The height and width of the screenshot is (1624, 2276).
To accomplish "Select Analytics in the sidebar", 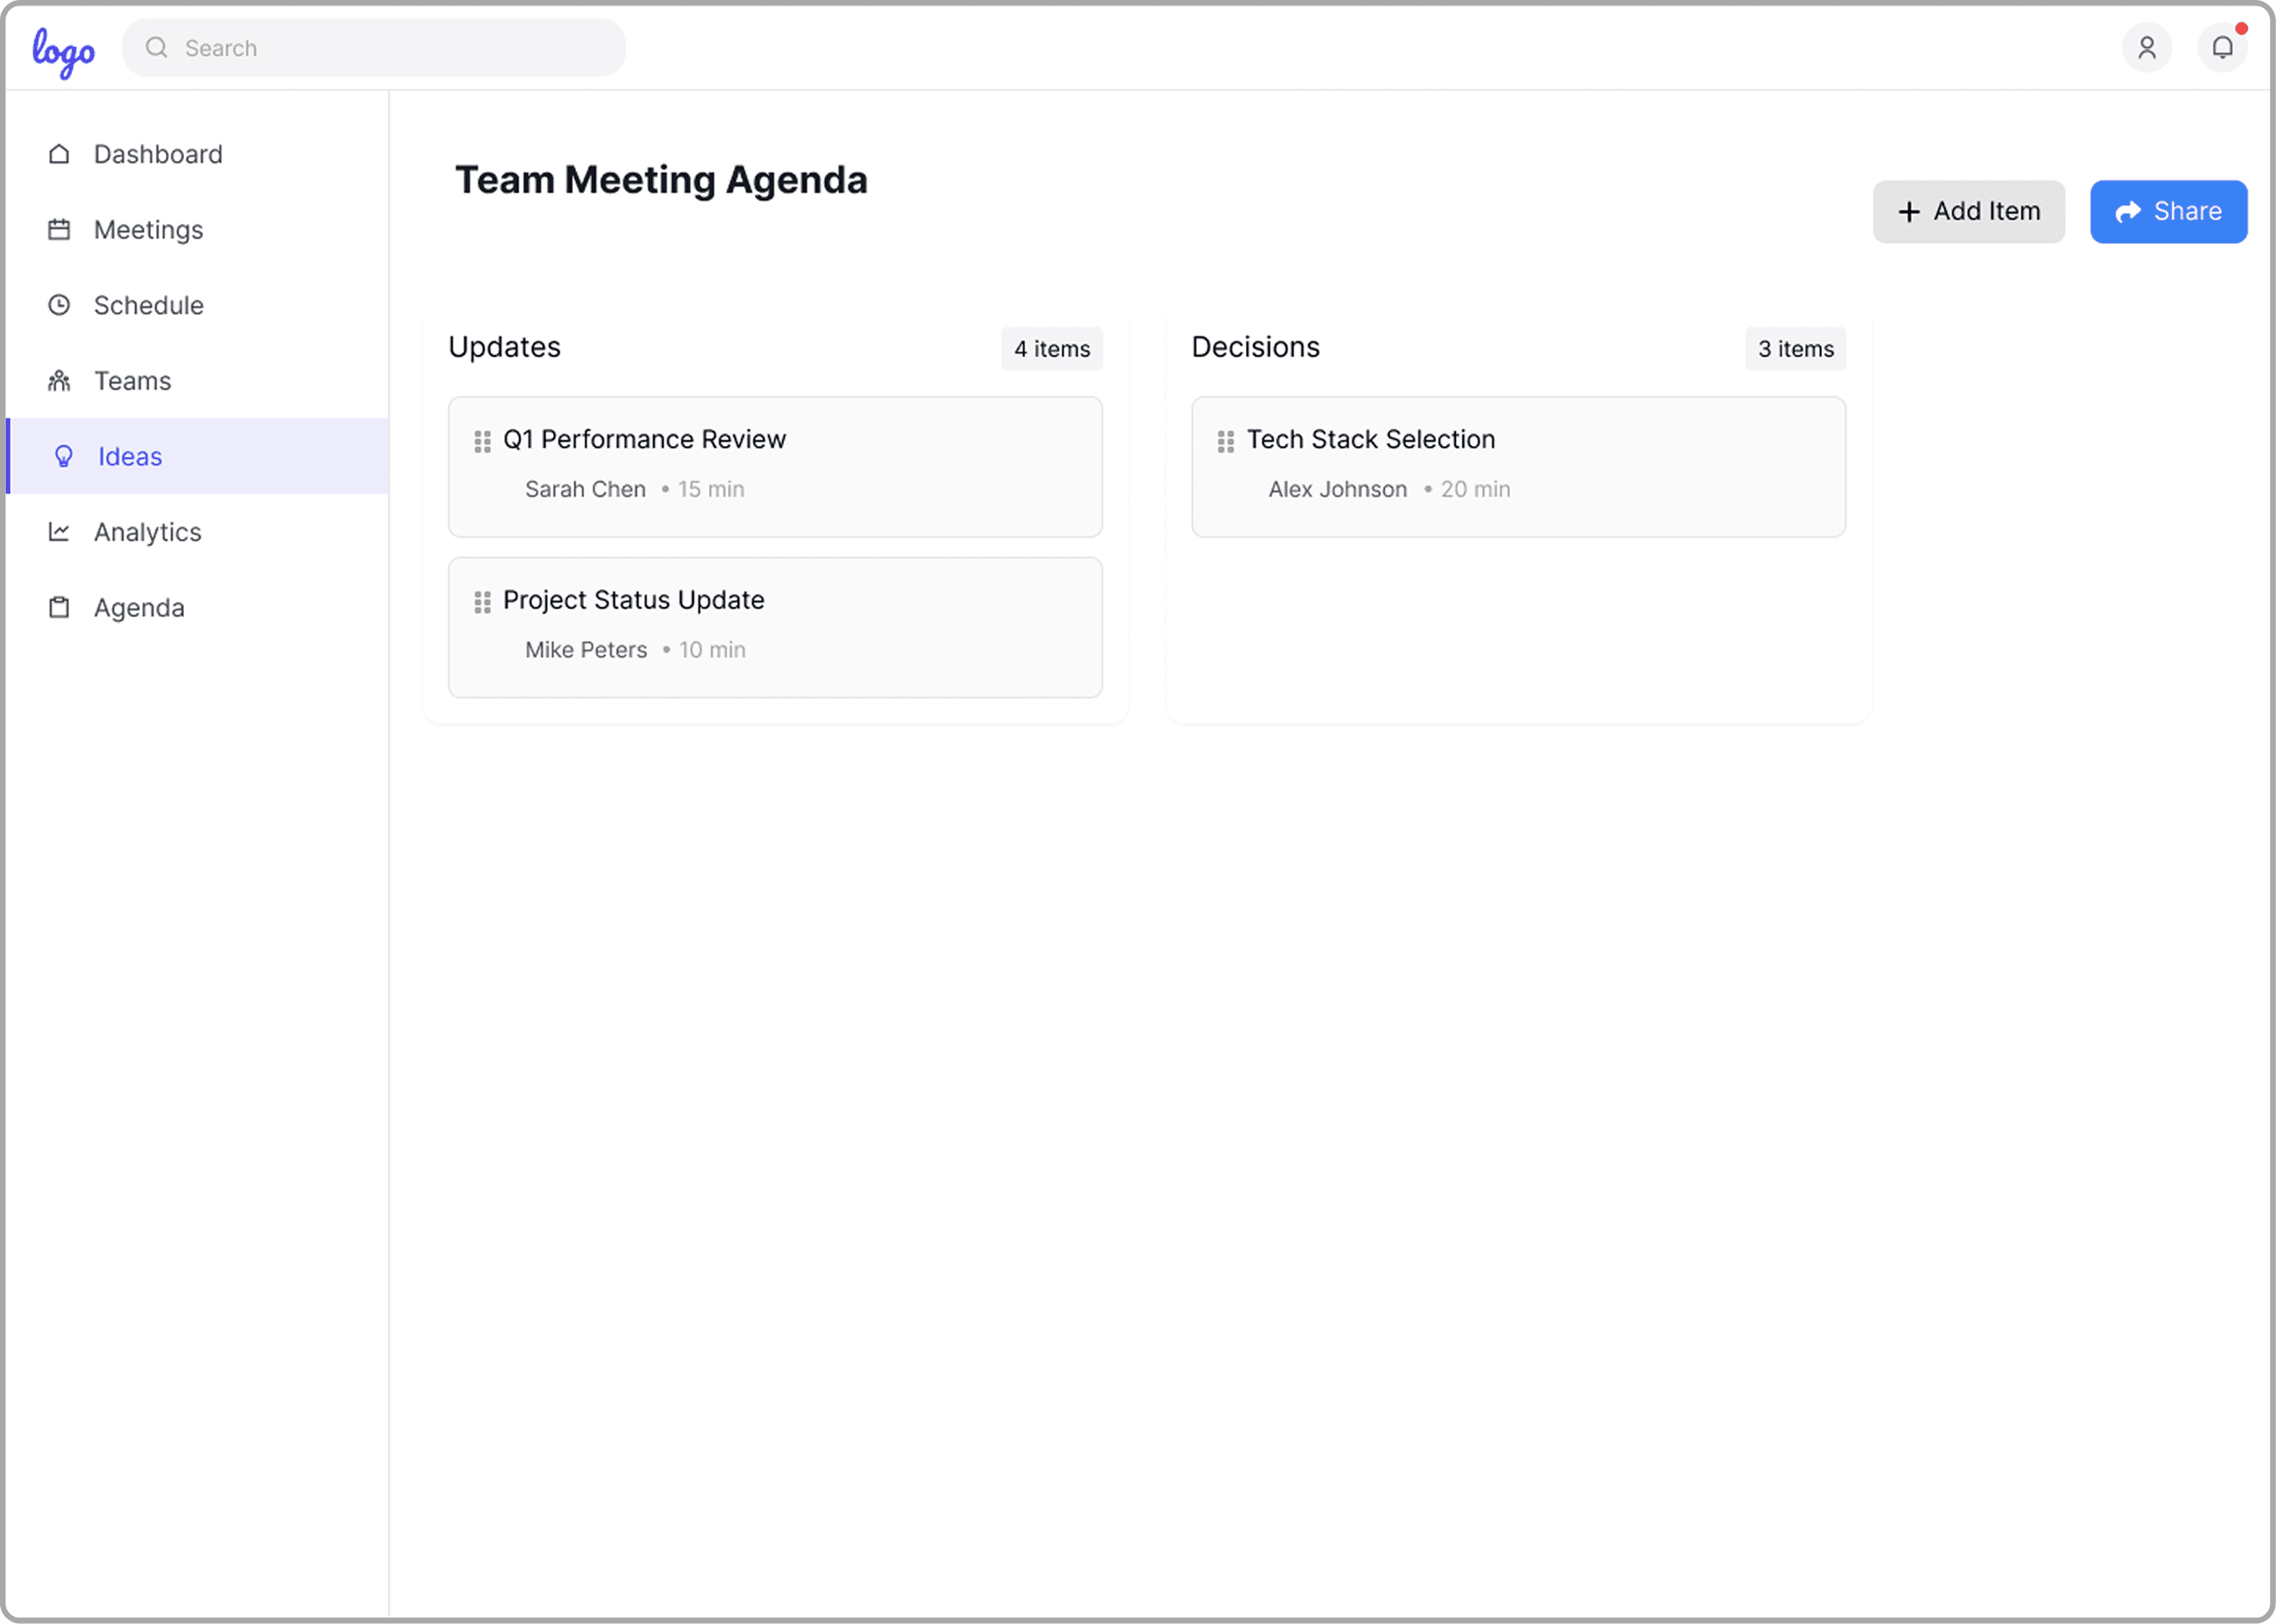I will point(147,532).
